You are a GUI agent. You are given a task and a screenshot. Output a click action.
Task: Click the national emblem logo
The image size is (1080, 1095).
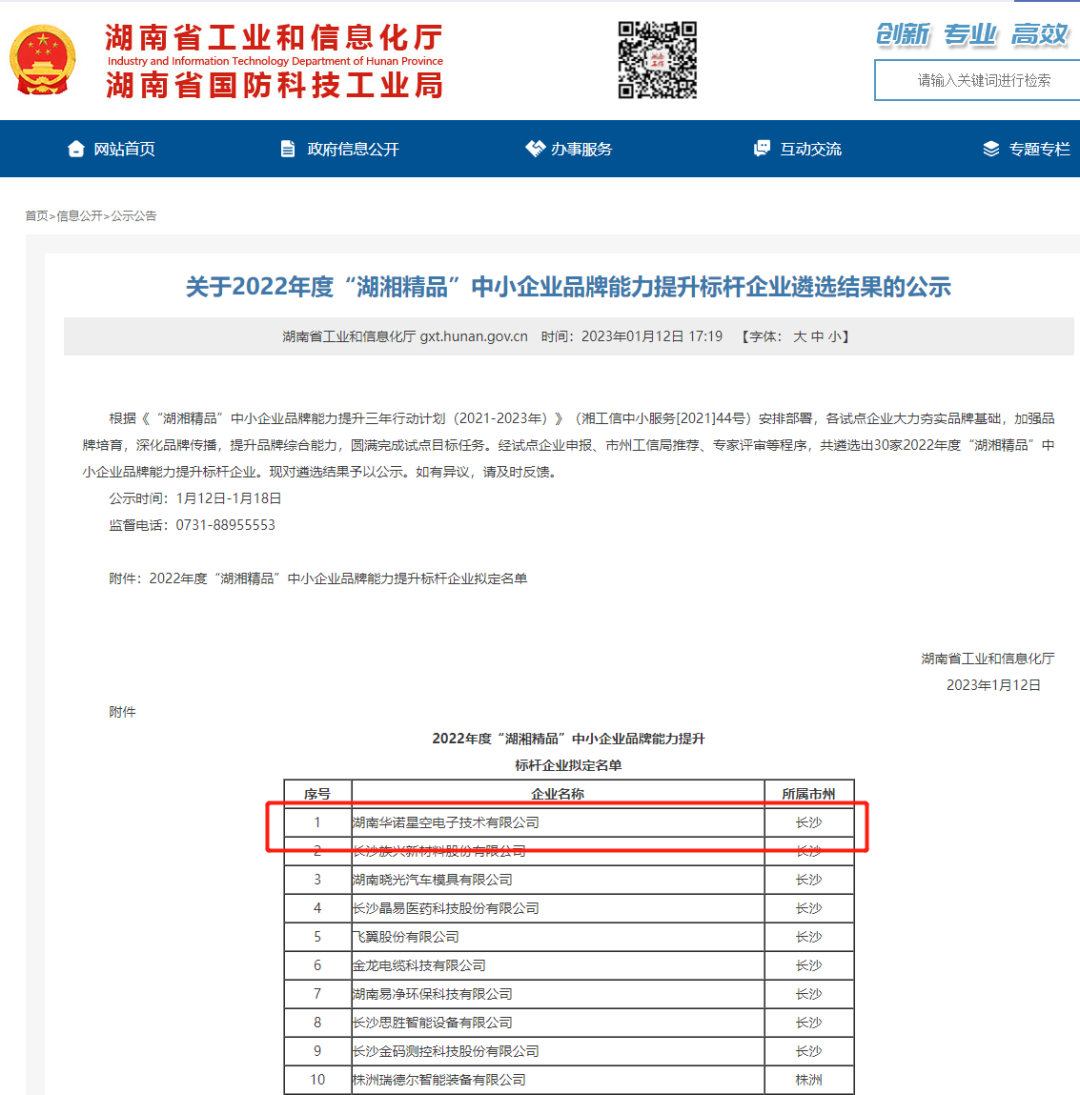(x=43, y=60)
